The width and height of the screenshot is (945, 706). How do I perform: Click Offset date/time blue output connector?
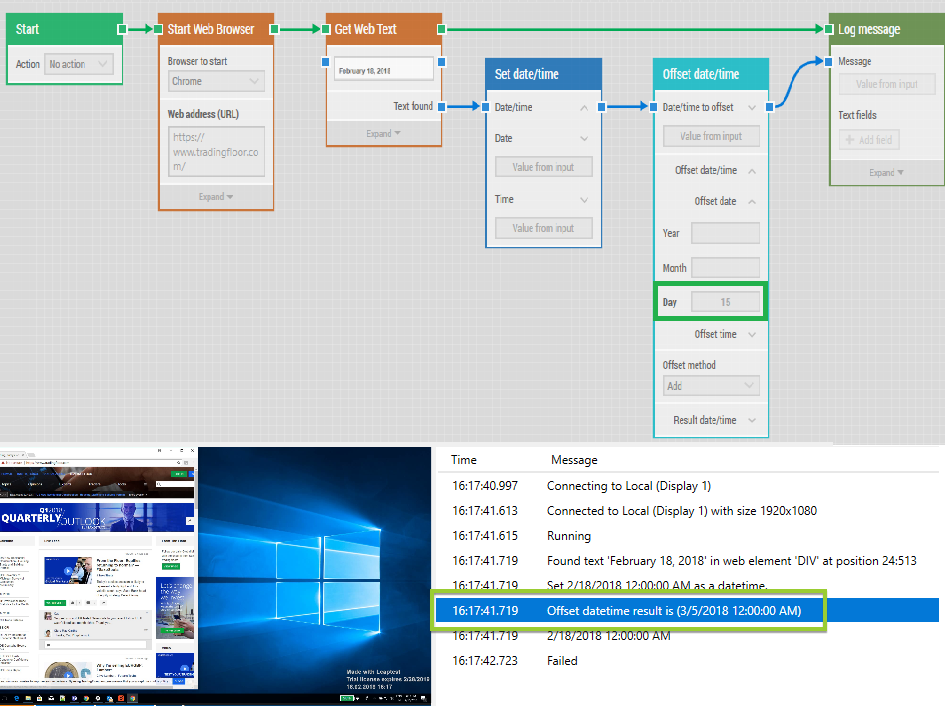coord(769,106)
